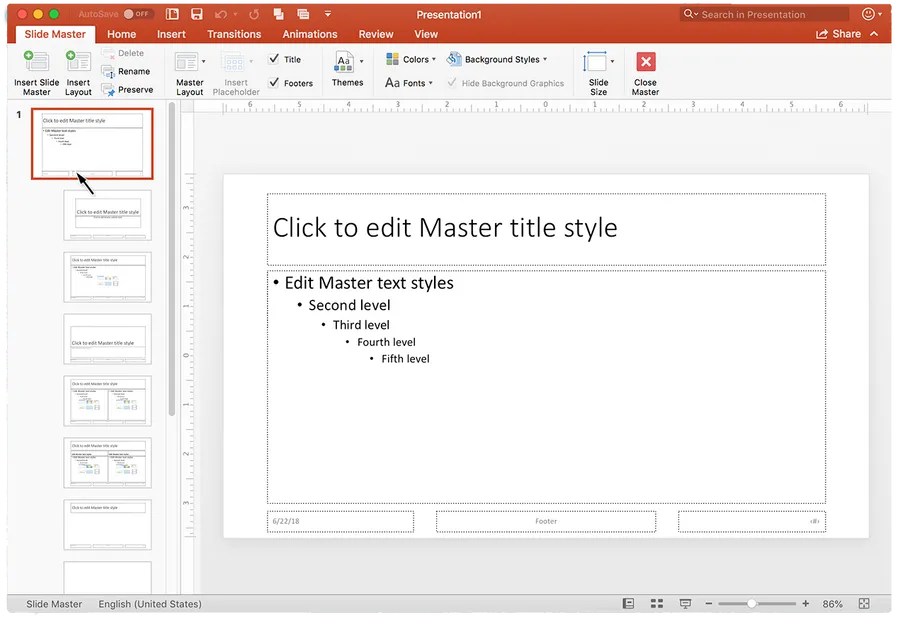Click the Redo icon
This screenshot has width=900, height=617.
pos(254,14)
